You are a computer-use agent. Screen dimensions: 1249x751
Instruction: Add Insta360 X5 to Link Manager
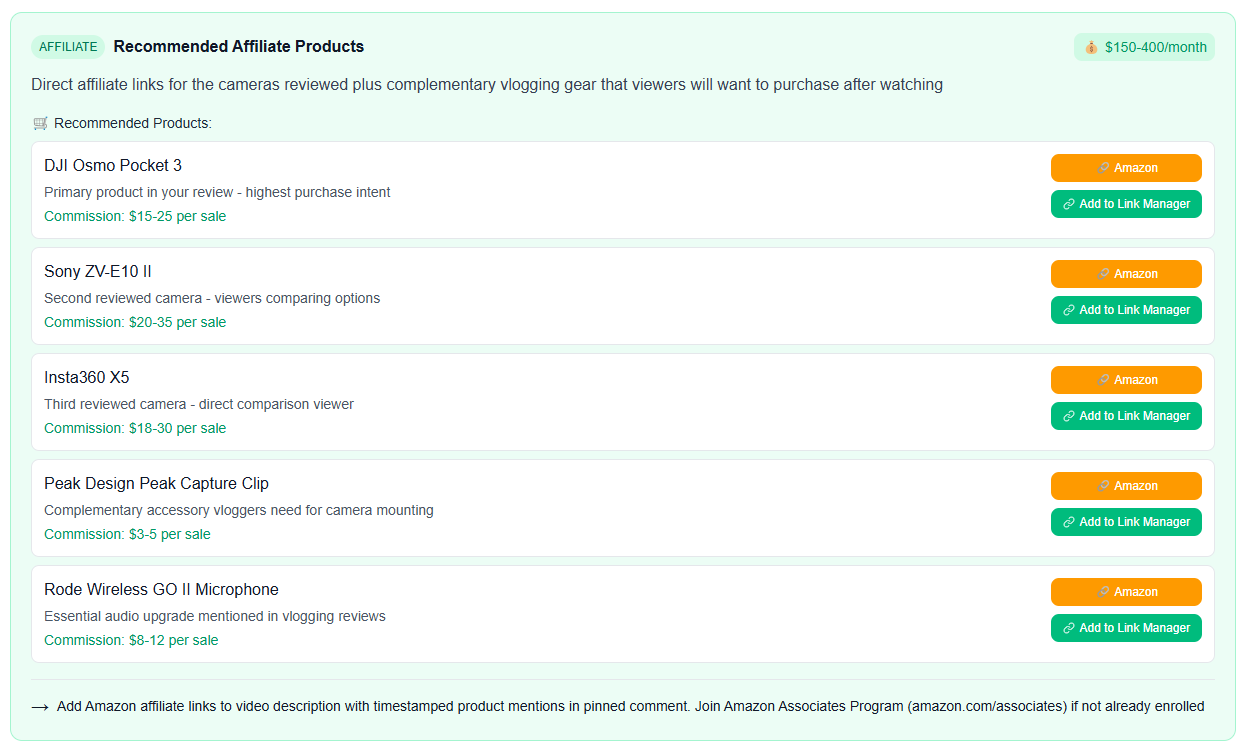(x=1125, y=416)
